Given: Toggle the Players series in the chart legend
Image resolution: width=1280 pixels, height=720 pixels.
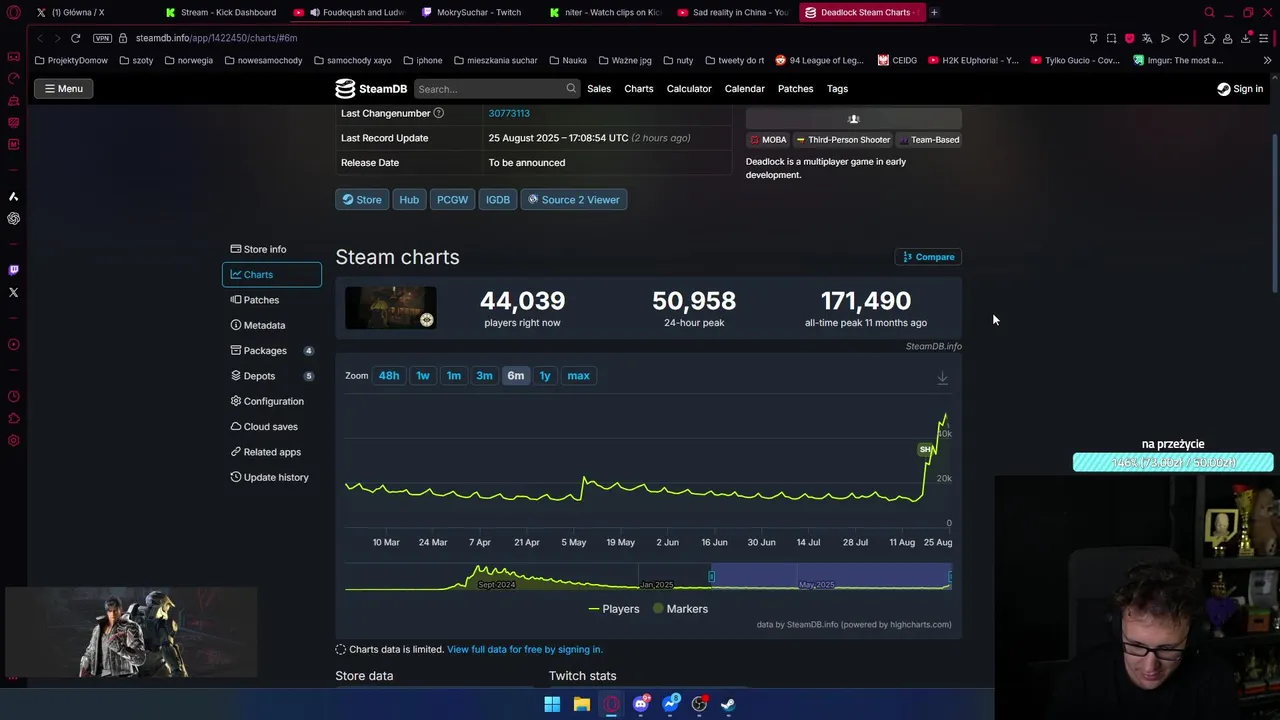Looking at the screenshot, I should click(614, 609).
